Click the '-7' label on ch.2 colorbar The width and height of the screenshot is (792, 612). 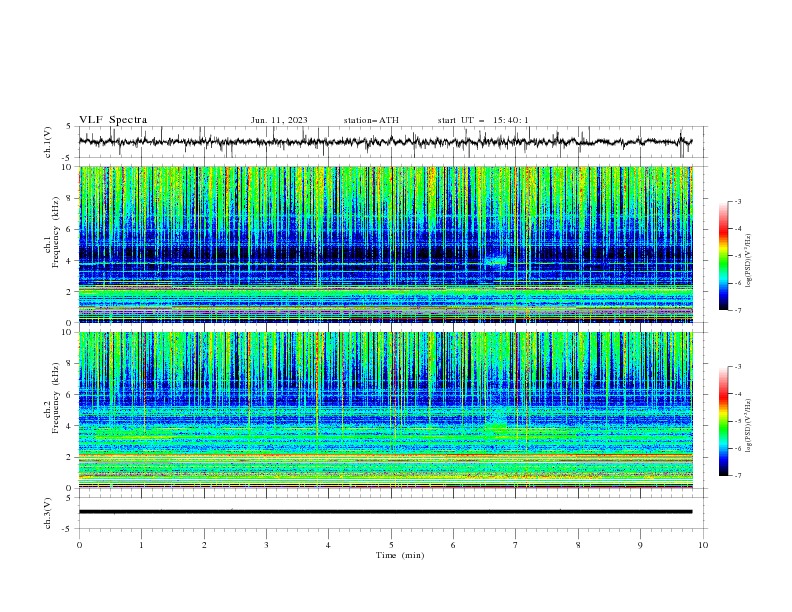click(737, 476)
